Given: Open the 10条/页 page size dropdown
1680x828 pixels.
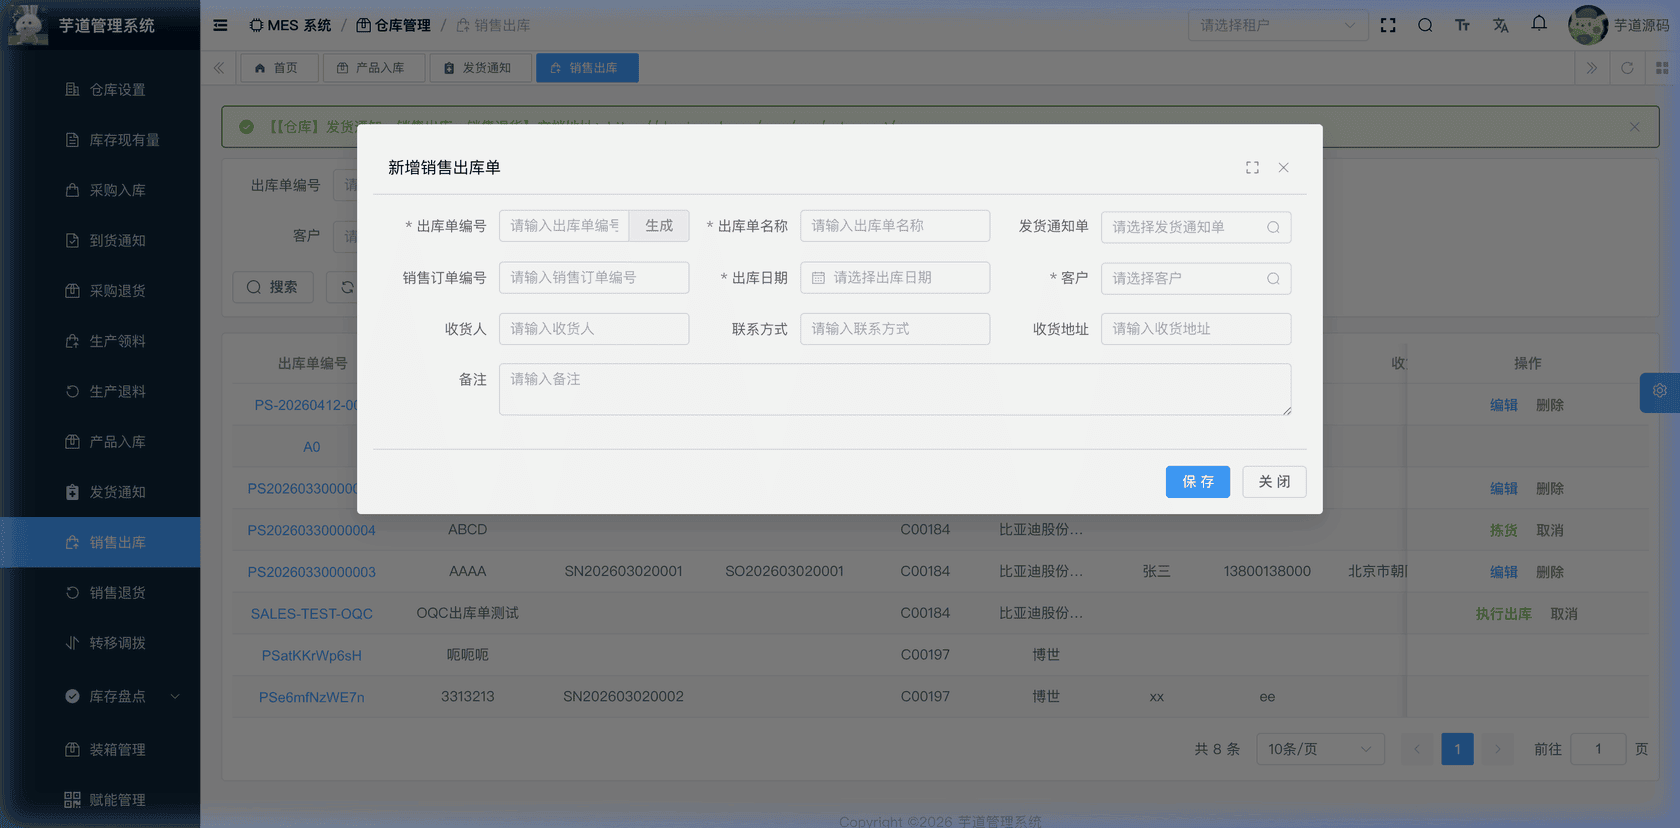Looking at the screenshot, I should (x=1320, y=749).
